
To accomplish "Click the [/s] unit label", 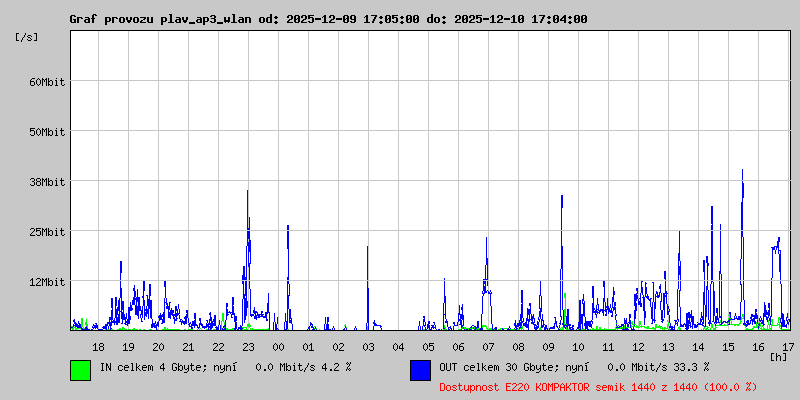I will [x=27, y=37].
